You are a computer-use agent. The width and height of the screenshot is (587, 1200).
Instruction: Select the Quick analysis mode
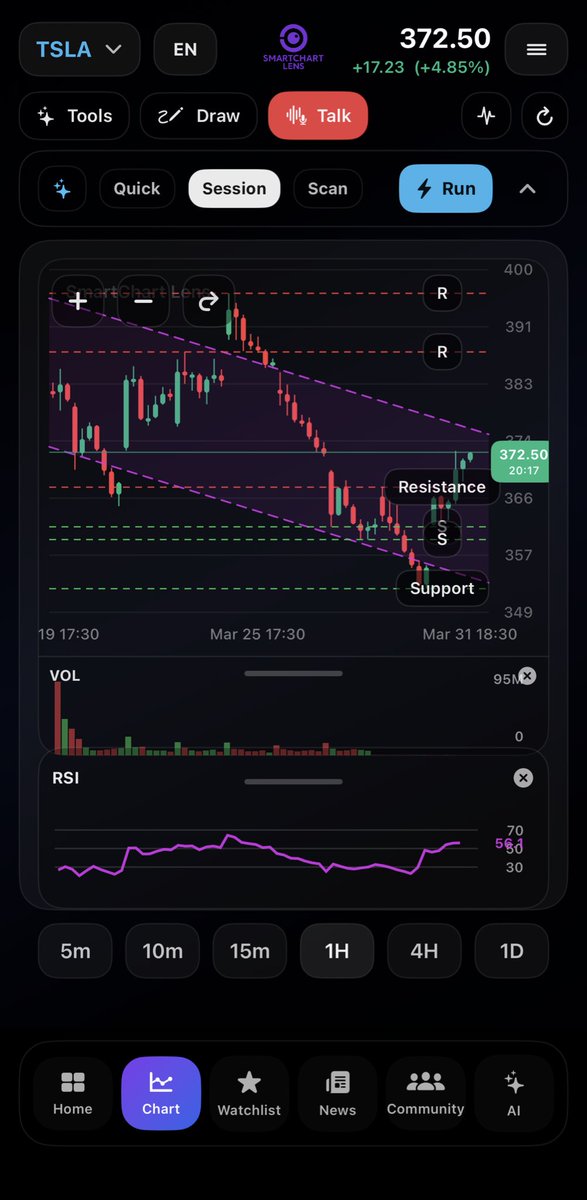click(137, 189)
